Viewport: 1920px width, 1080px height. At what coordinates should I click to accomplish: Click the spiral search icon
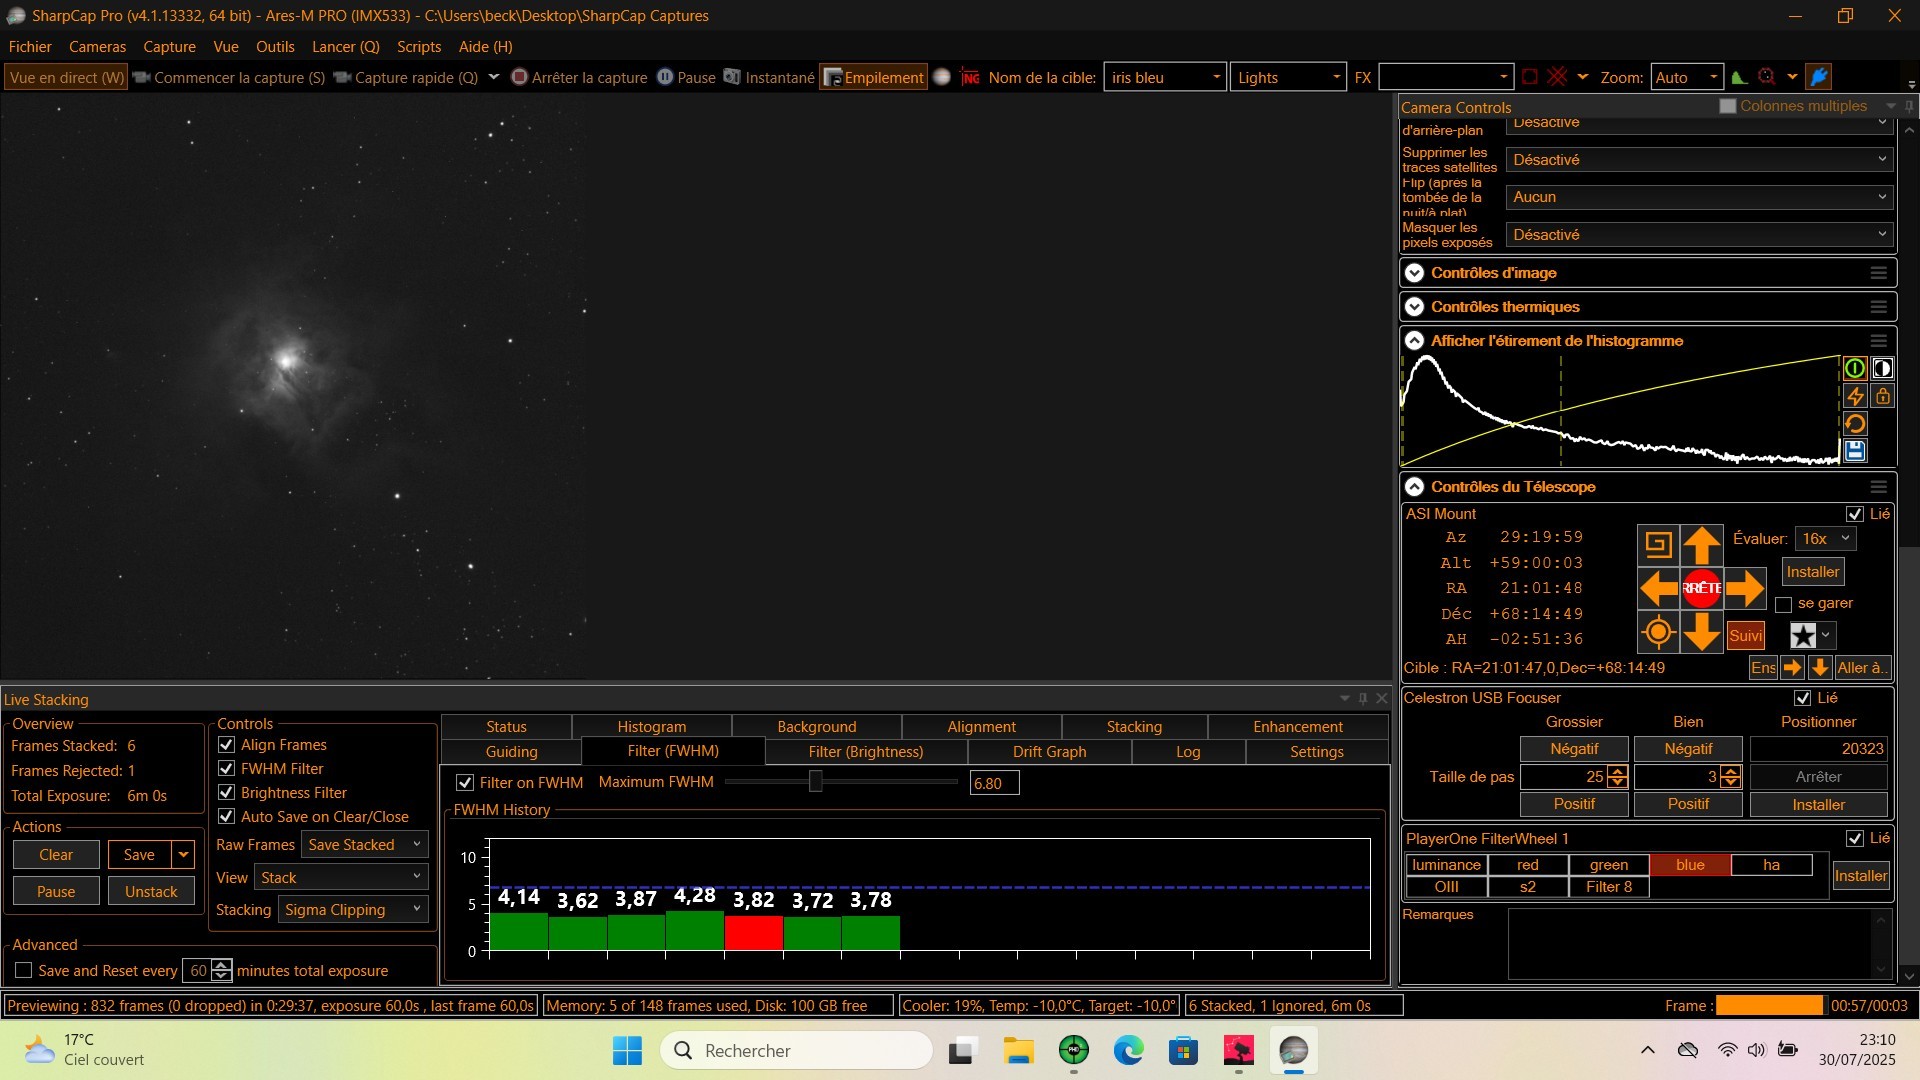1657,545
